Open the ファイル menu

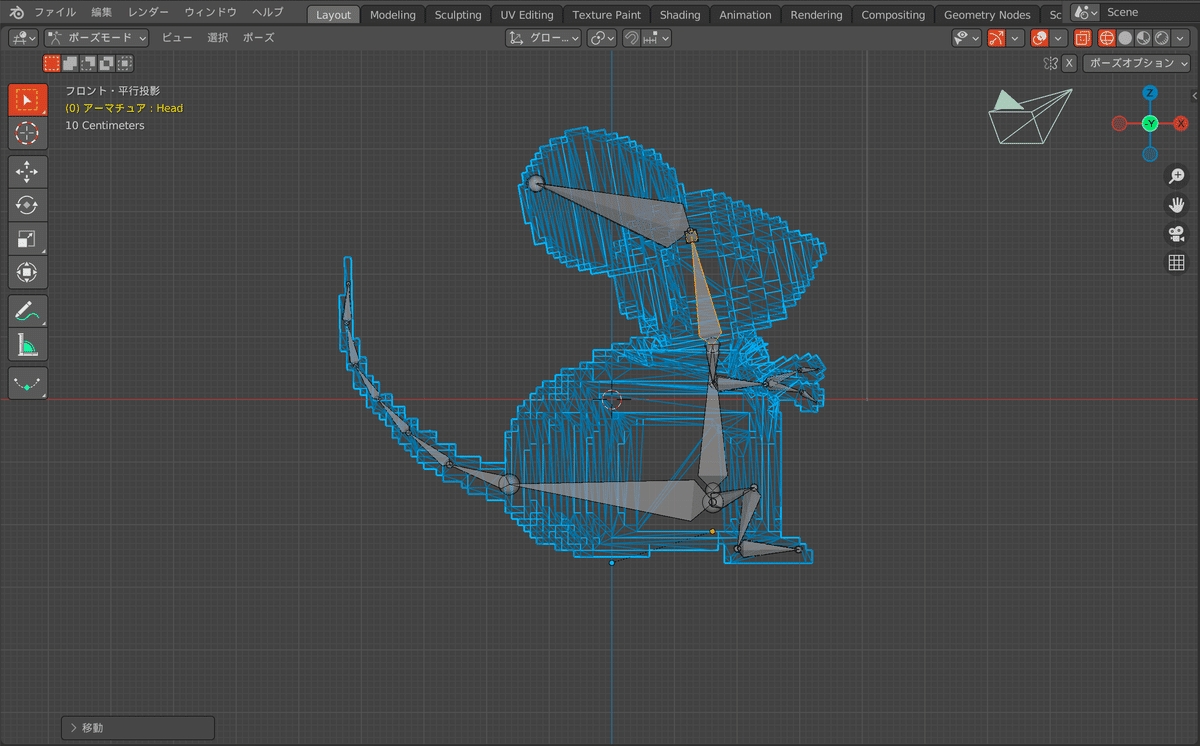click(x=55, y=12)
